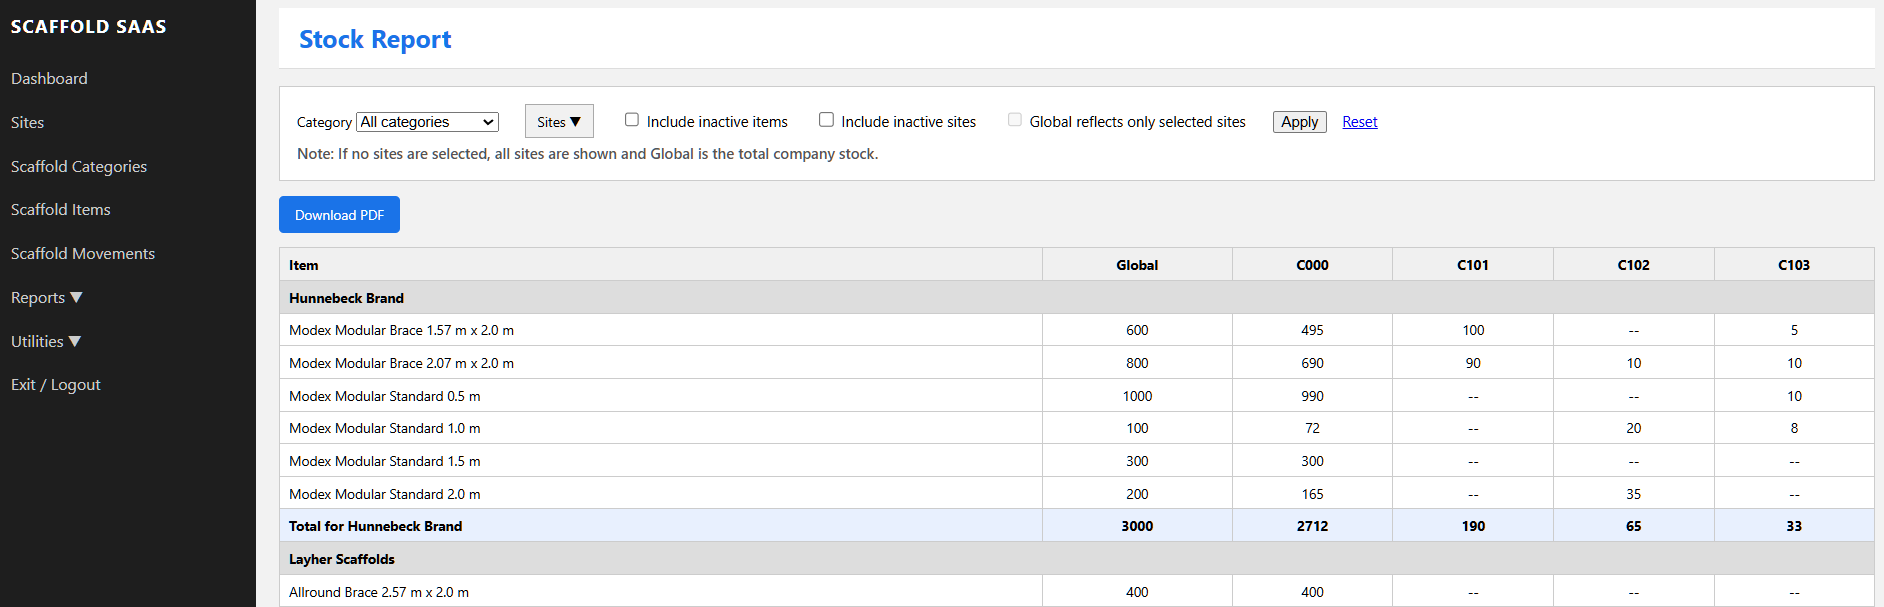Viewport: 1884px width, 607px height.
Task: Click the C102 column header
Action: pos(1634,265)
